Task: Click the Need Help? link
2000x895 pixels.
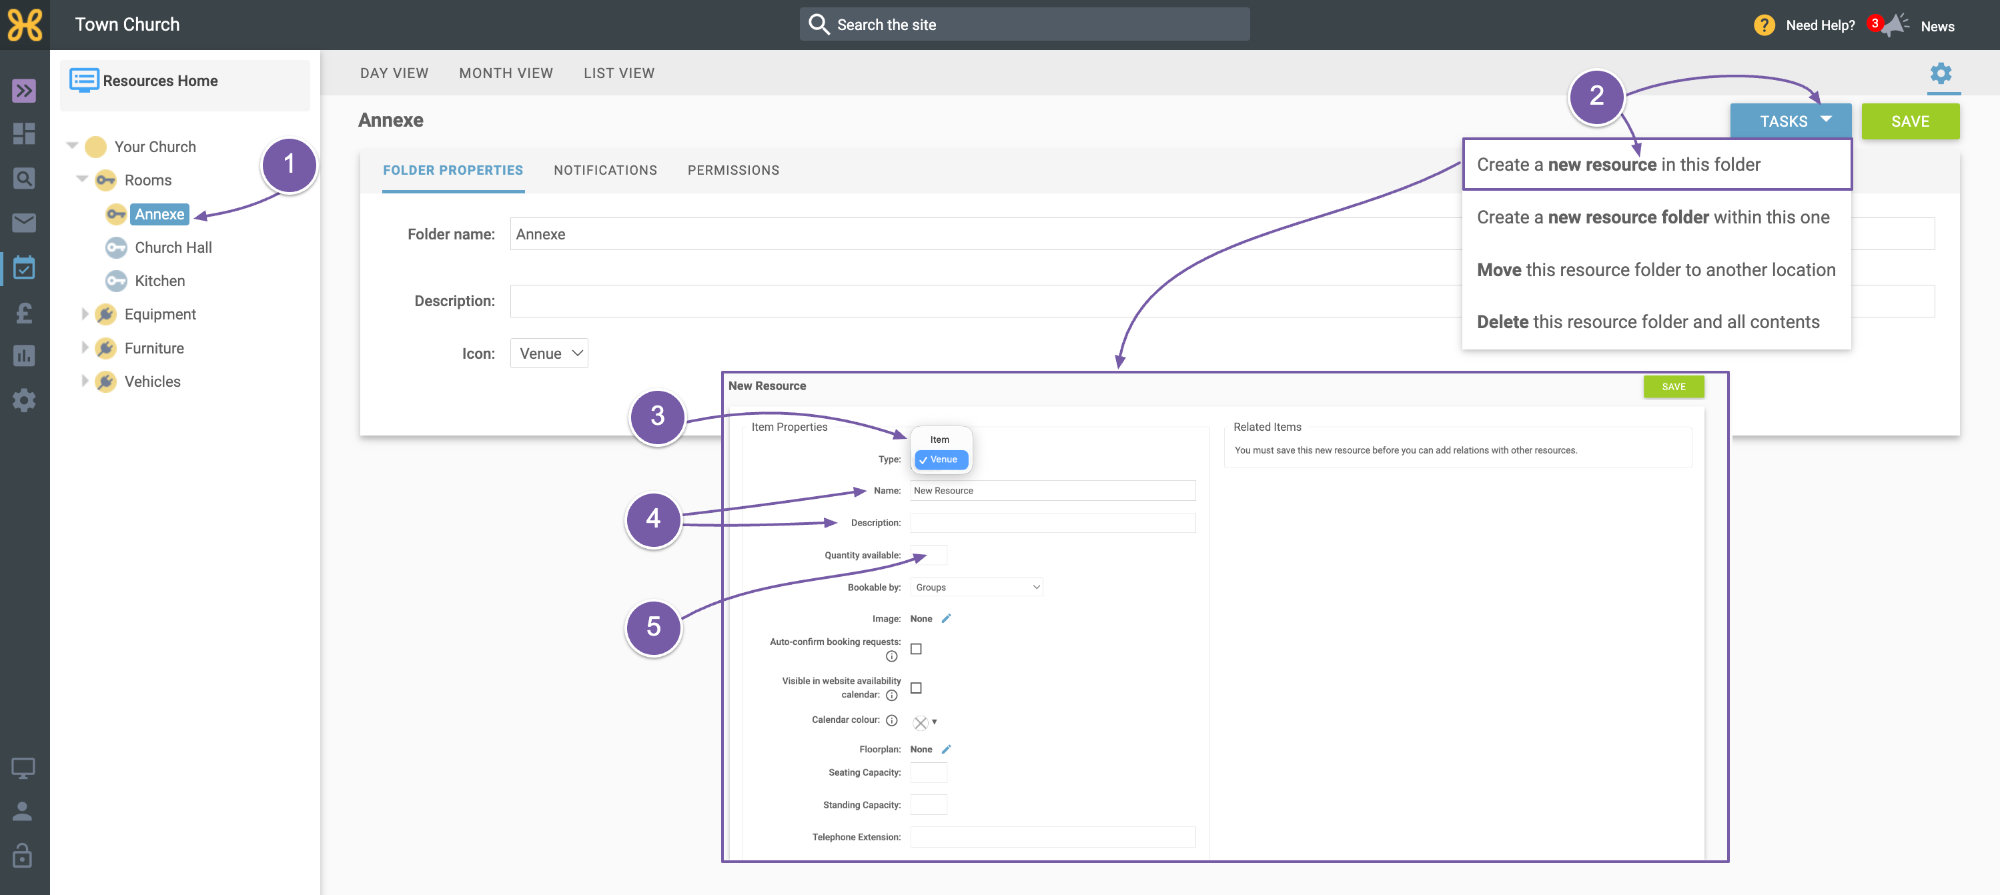Action: pyautogui.click(x=1820, y=25)
